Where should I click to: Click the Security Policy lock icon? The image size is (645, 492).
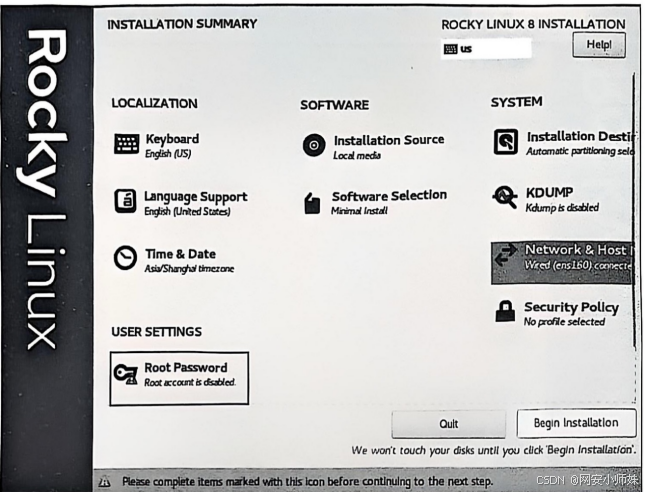pyautogui.click(x=505, y=312)
